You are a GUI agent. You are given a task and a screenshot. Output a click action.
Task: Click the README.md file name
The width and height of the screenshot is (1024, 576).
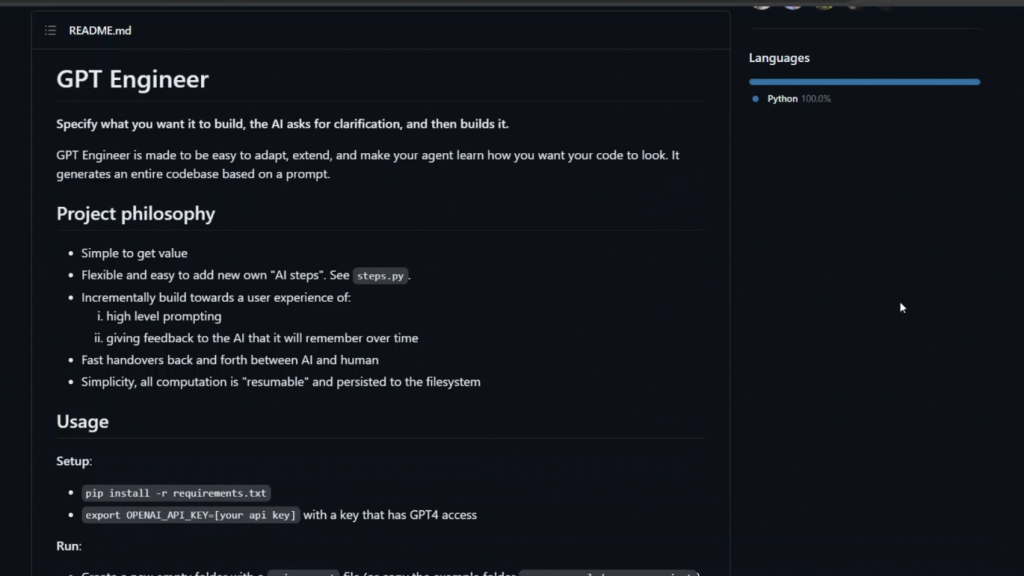coord(100,31)
